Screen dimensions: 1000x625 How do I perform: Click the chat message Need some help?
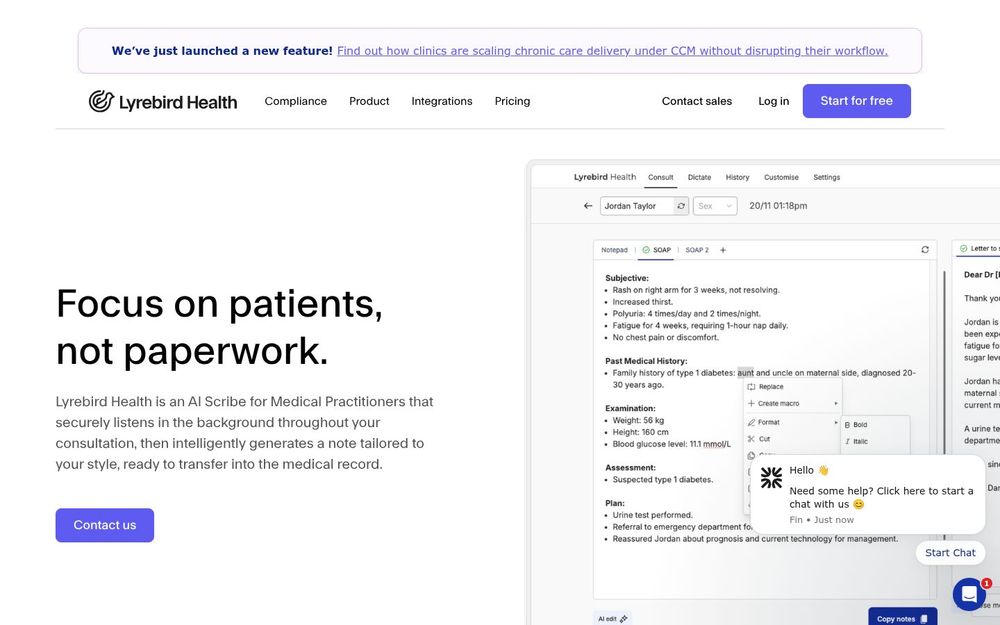click(x=881, y=497)
